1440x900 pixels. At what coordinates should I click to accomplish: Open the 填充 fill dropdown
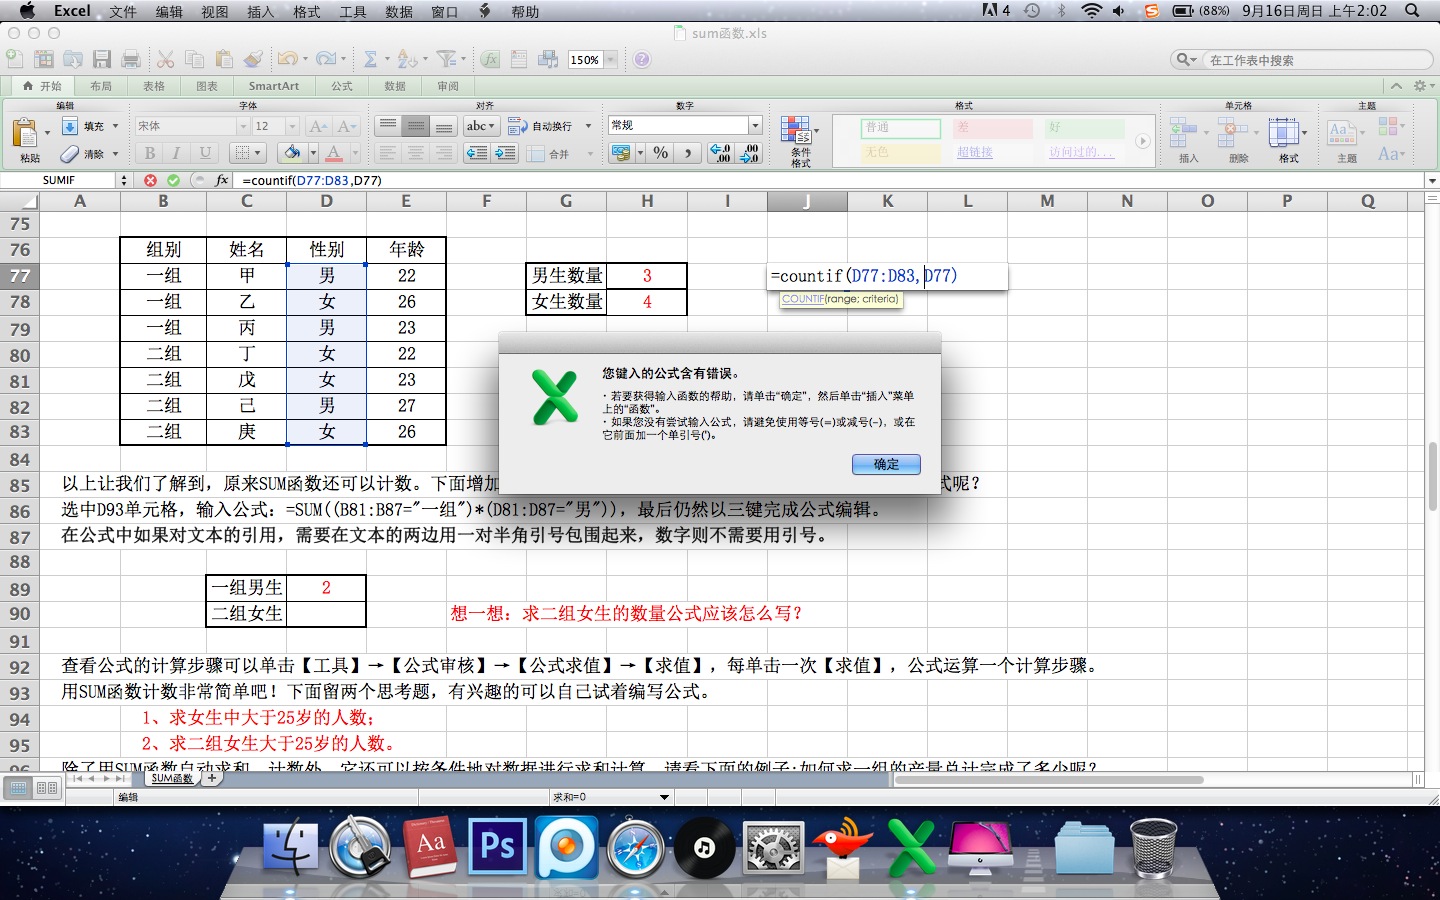click(115, 126)
